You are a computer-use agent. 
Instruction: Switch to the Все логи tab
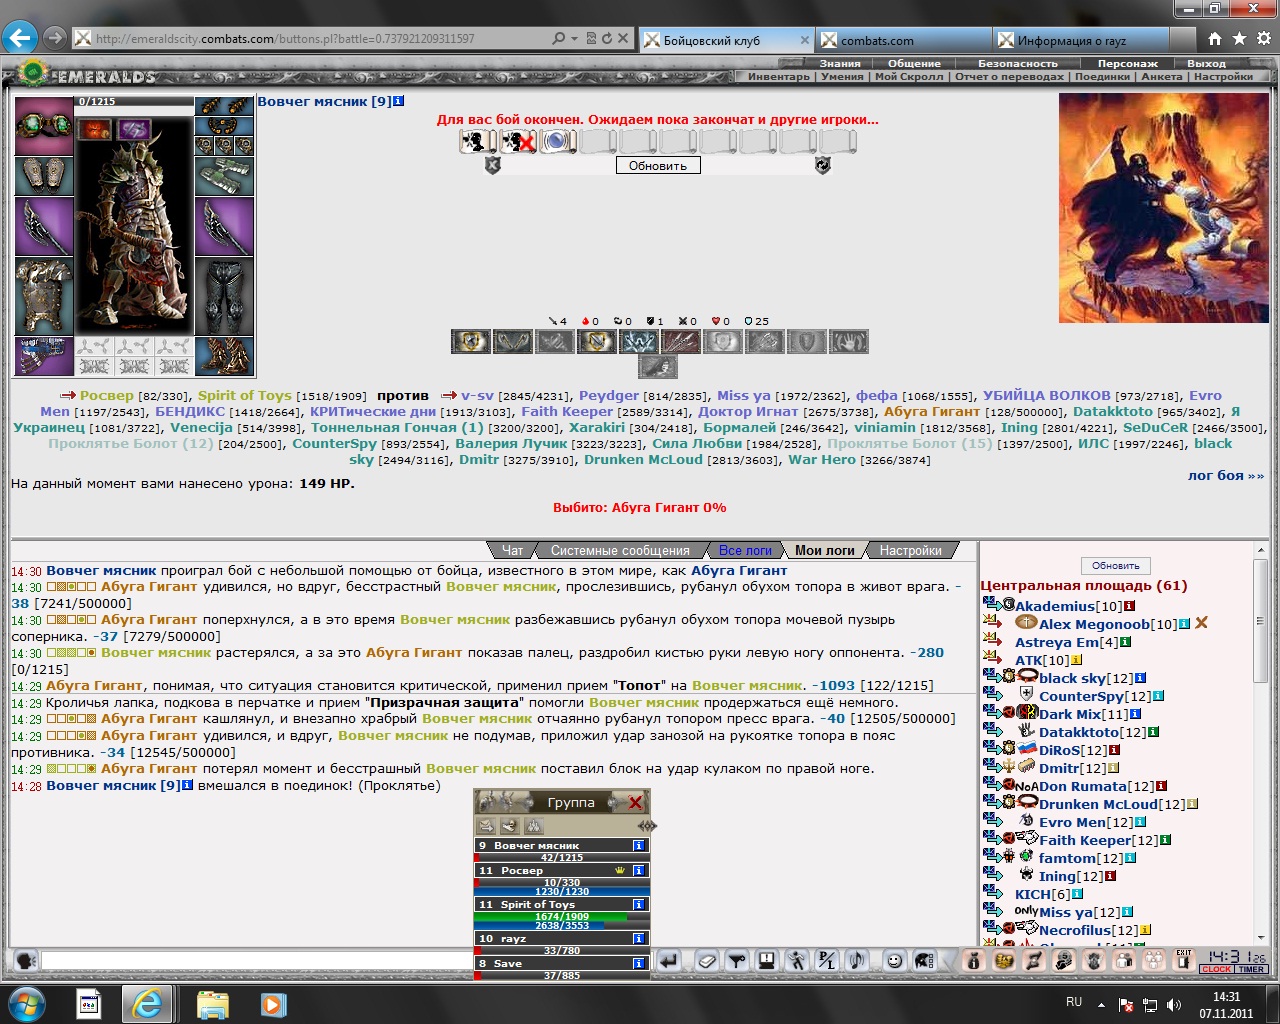[745, 550]
